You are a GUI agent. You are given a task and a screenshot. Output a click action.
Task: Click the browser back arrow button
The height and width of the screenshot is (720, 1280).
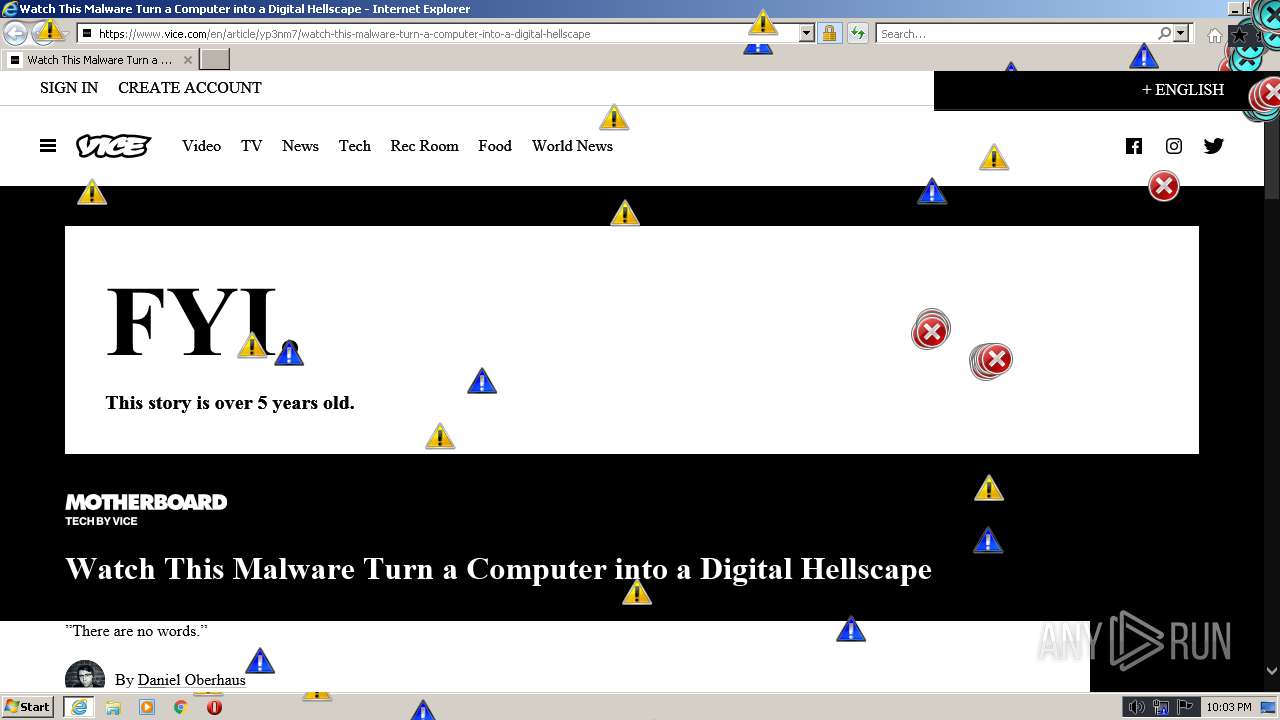coord(15,33)
